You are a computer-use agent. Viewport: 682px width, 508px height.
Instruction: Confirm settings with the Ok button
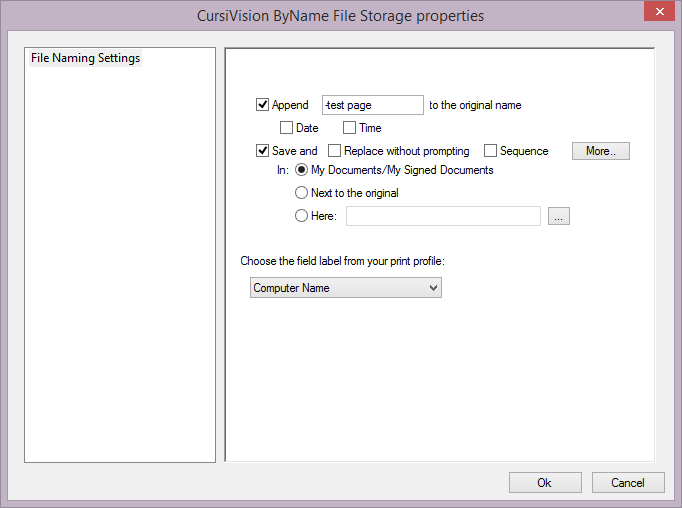coord(544,483)
